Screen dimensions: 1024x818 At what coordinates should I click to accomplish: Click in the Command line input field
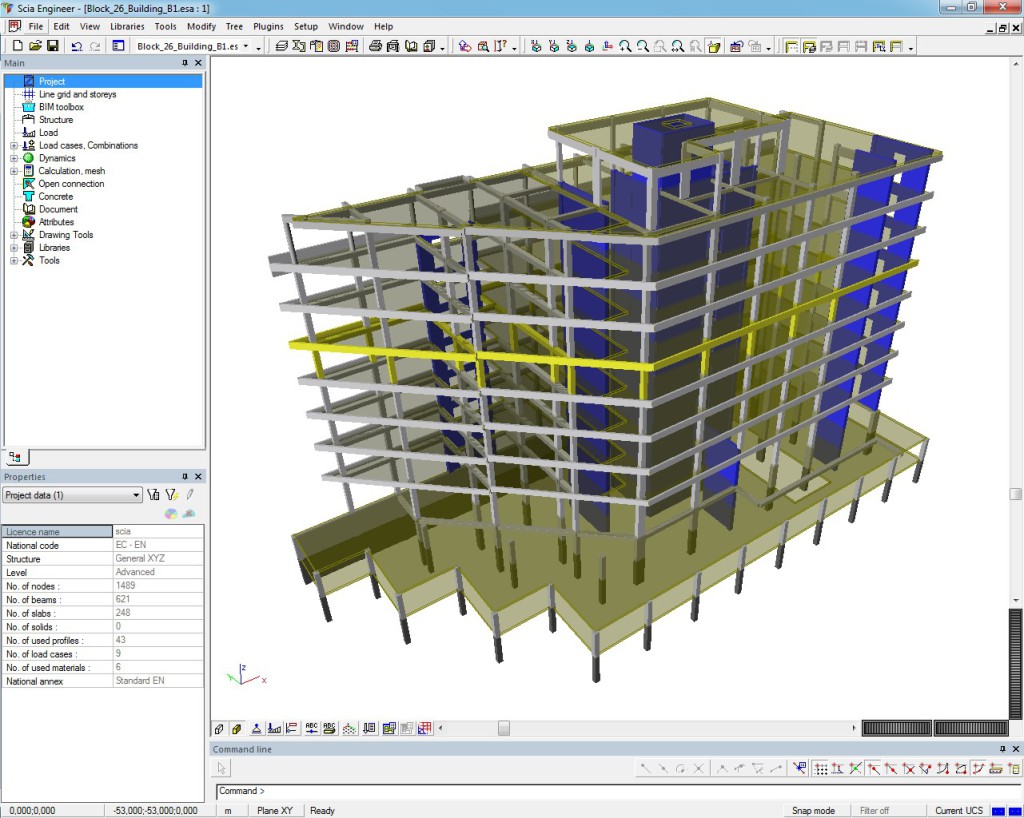coord(617,791)
